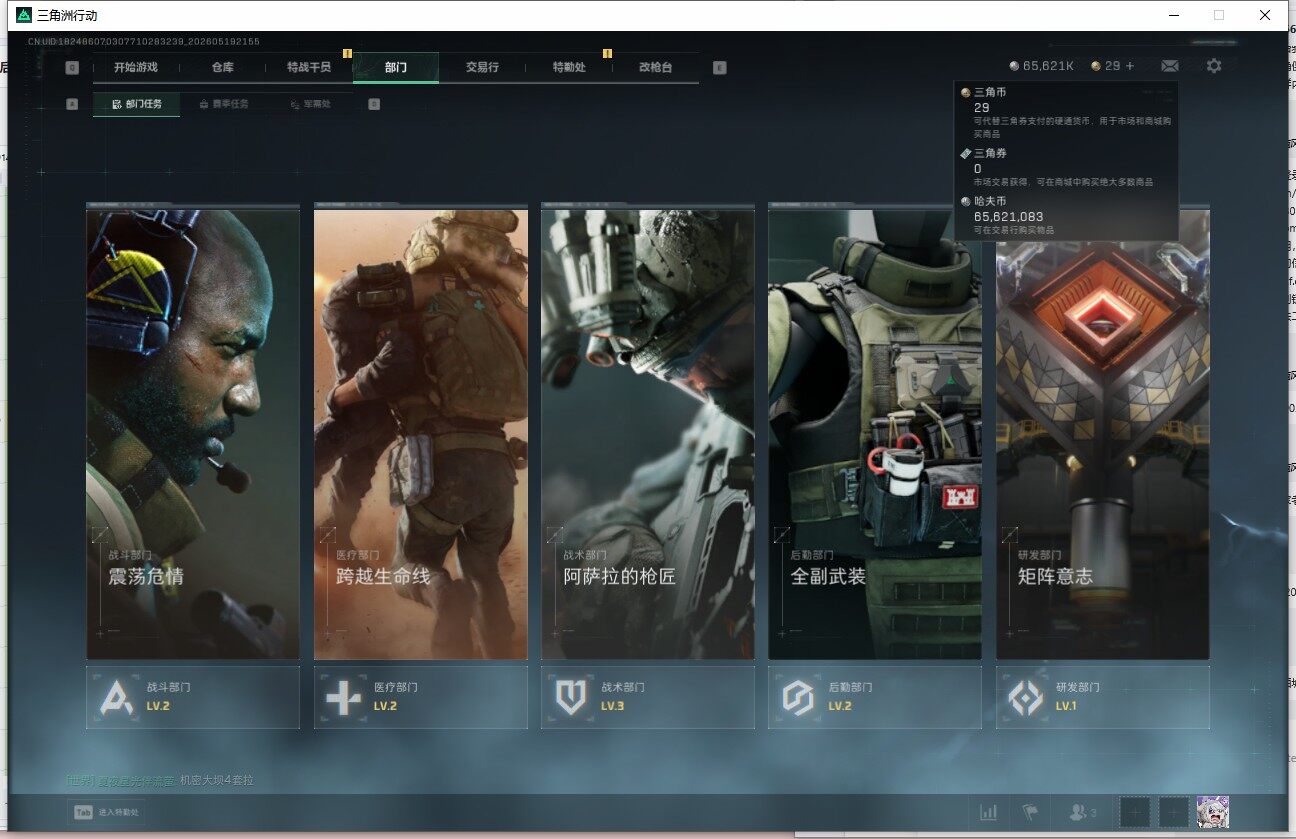Open the 仓库 tab
The width and height of the screenshot is (1296, 839).
[223, 68]
